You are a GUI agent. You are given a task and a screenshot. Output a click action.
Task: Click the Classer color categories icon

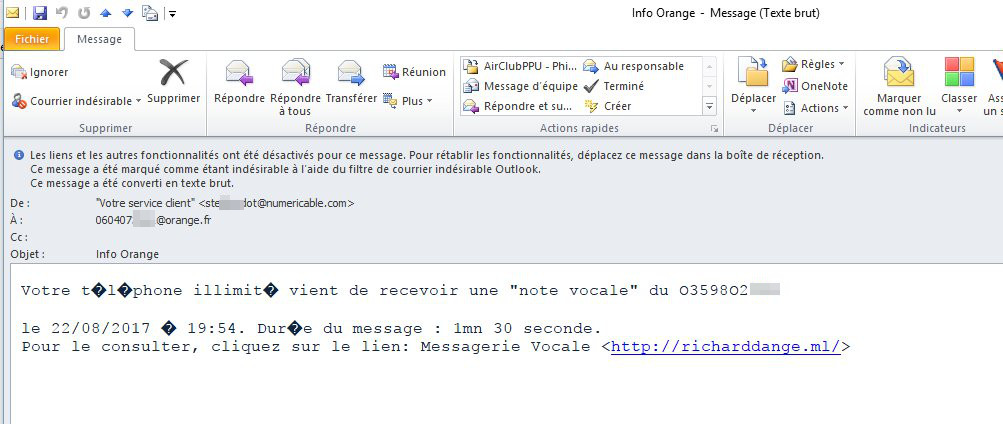(959, 72)
